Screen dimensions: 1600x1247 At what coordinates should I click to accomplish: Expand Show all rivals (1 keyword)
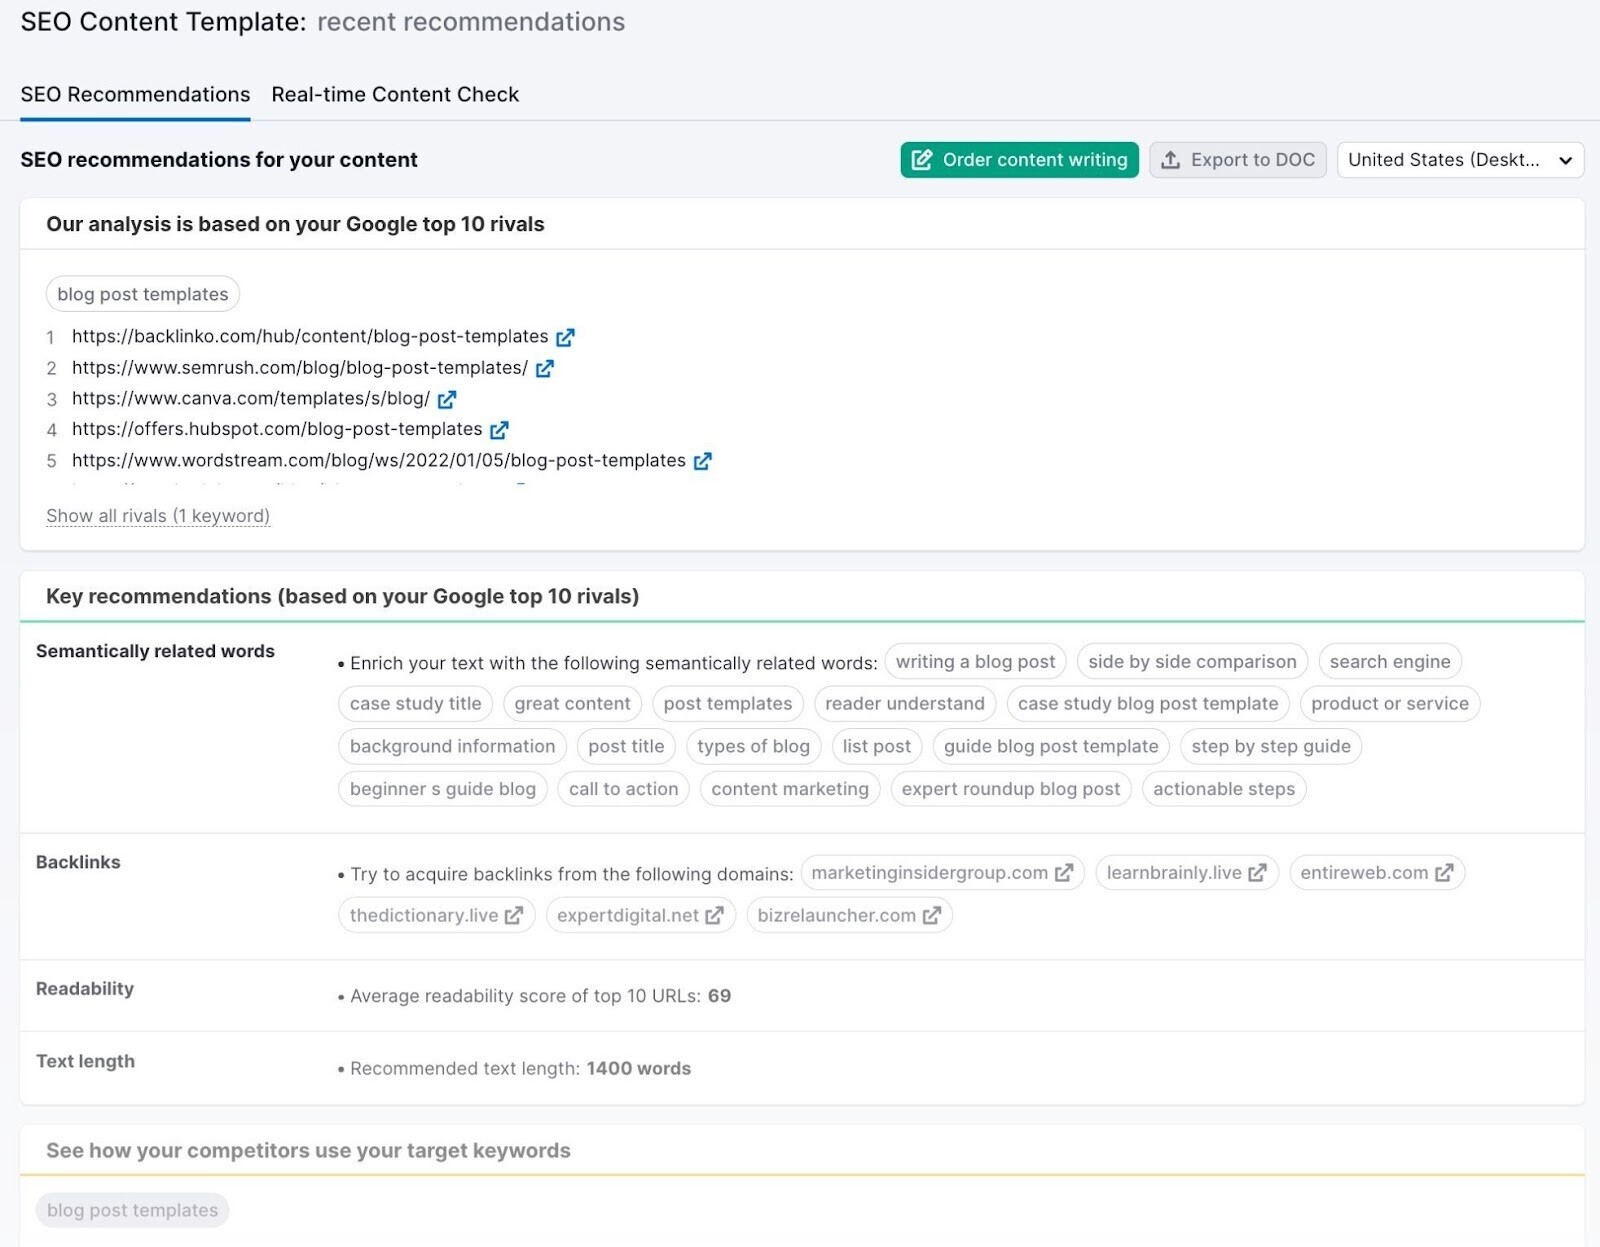pos(158,516)
